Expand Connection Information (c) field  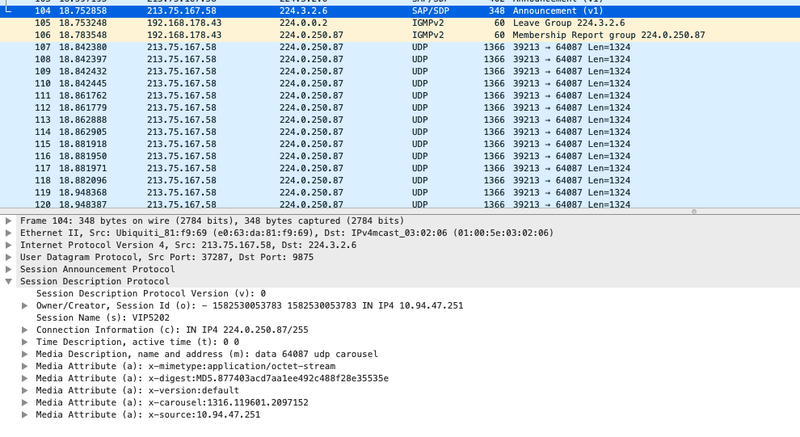point(24,330)
